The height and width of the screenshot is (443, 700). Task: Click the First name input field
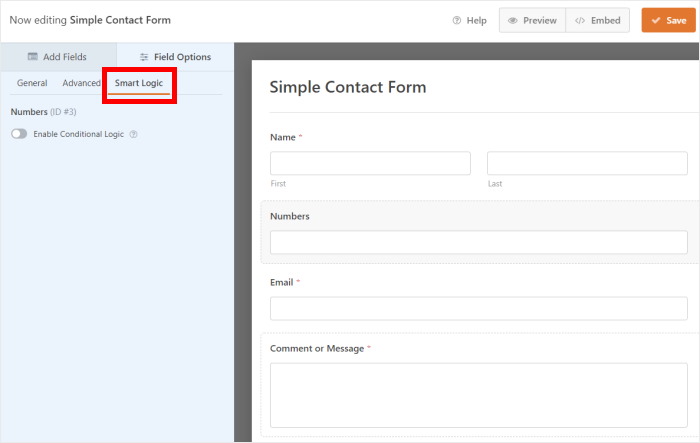(x=370, y=163)
